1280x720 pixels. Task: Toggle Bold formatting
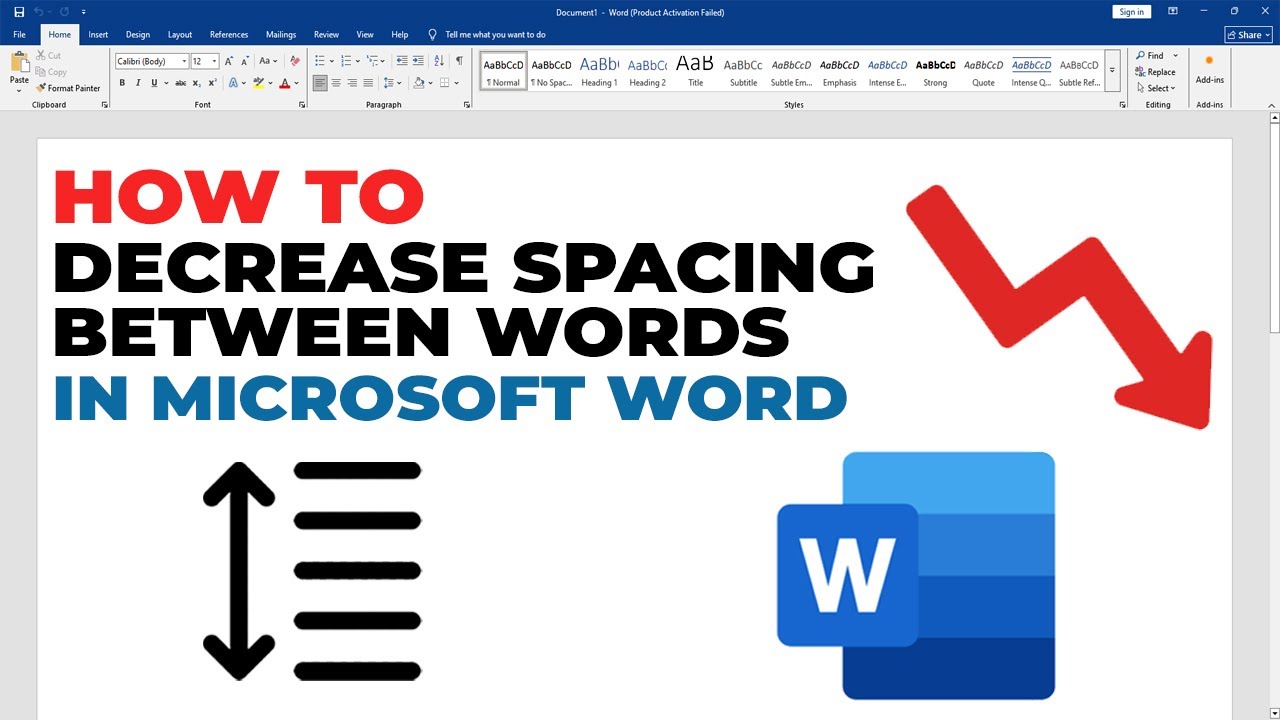click(122, 83)
